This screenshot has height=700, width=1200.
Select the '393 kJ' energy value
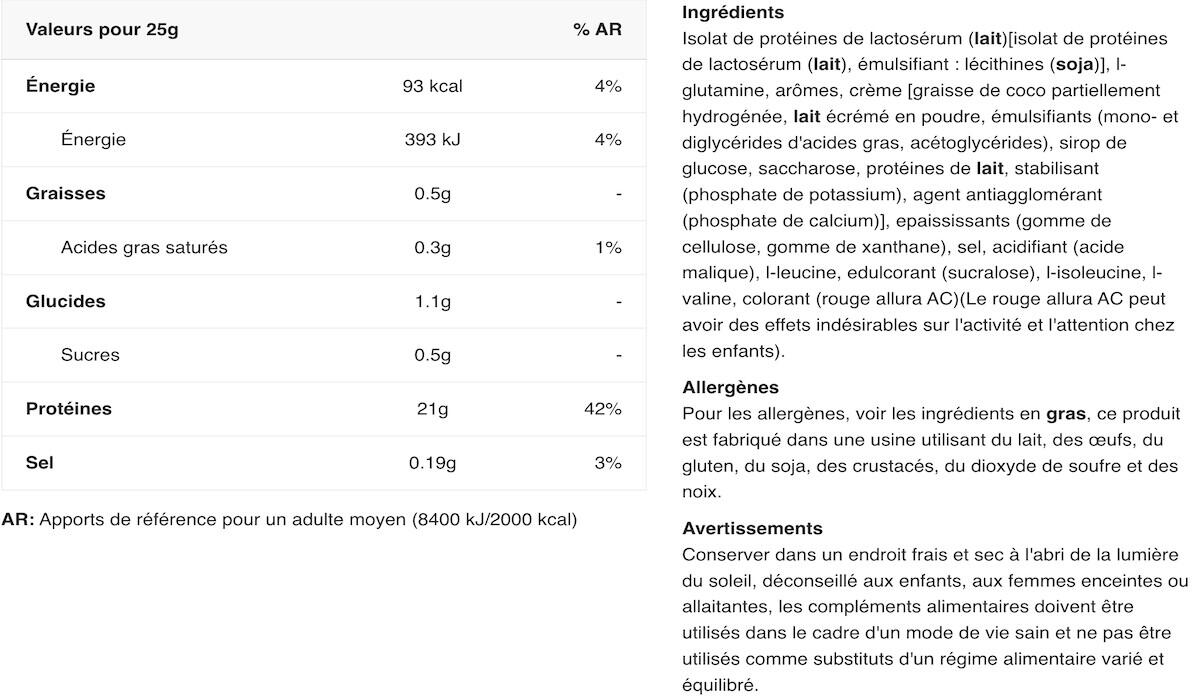[432, 140]
